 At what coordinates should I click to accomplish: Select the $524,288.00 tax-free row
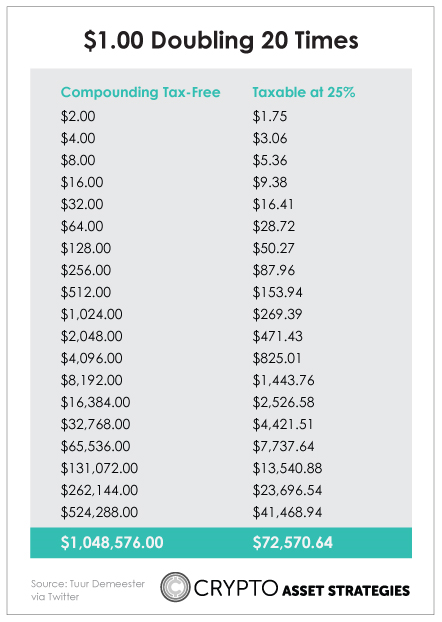pos(99,512)
